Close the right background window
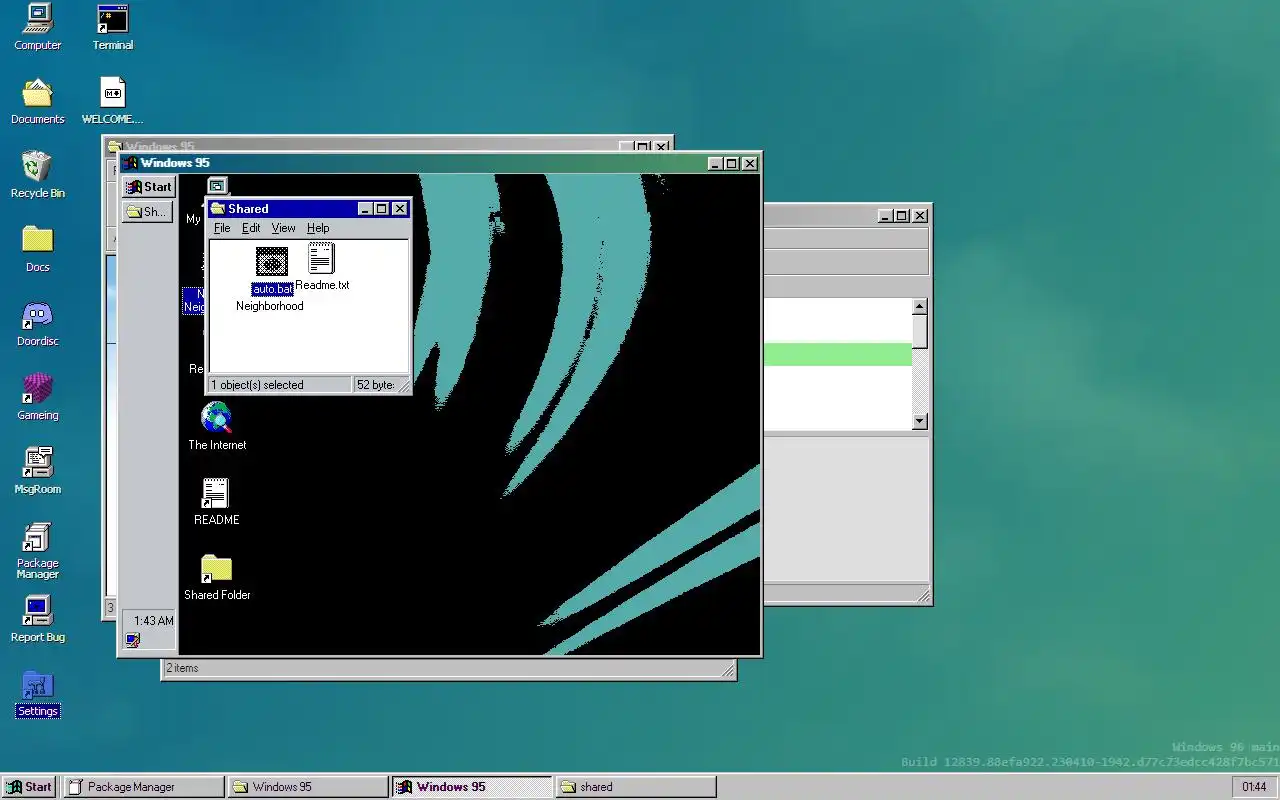 coord(920,216)
